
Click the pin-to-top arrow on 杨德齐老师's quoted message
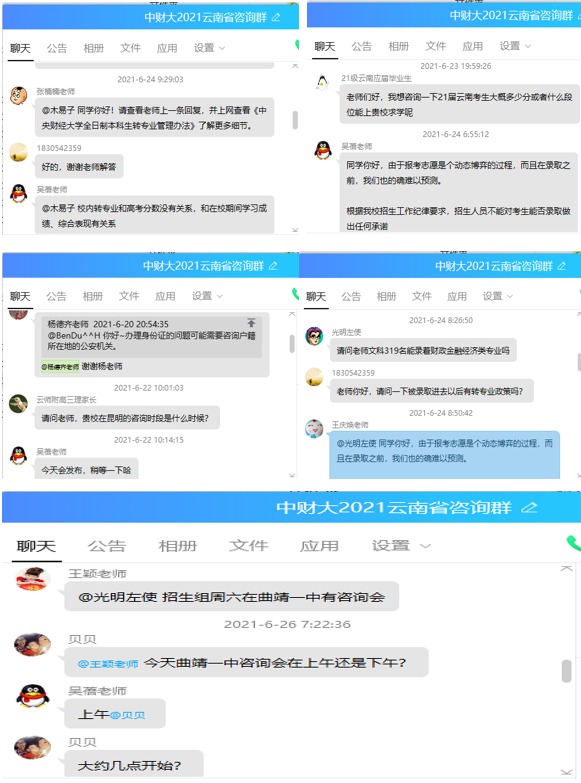(251, 323)
